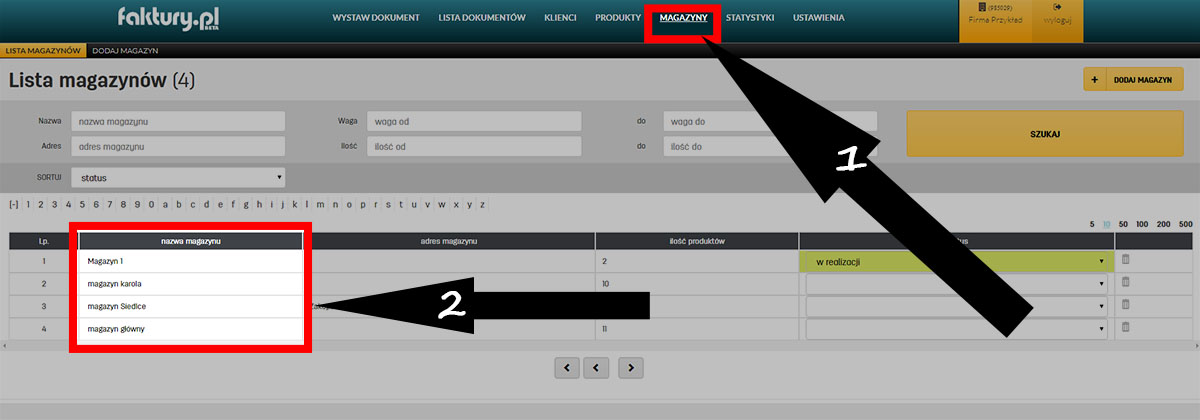Focus the nazwa magazynu search field
Screen dimensions: 1200x420
(x=178, y=121)
